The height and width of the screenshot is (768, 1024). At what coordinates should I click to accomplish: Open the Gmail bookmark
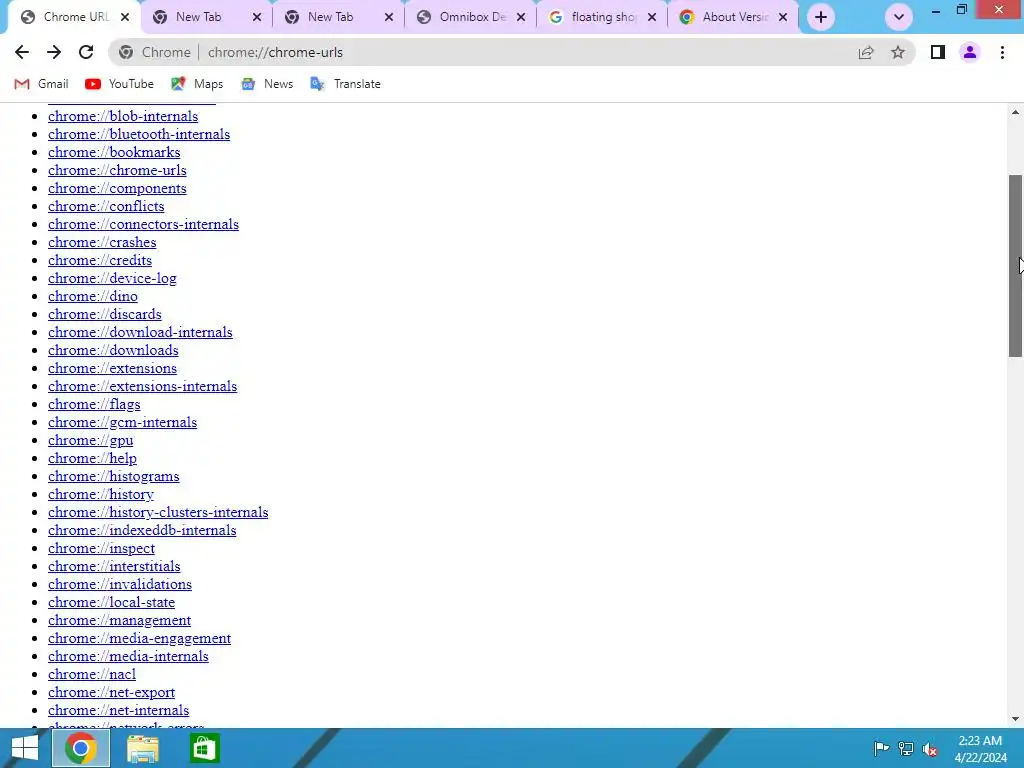pos(41,84)
